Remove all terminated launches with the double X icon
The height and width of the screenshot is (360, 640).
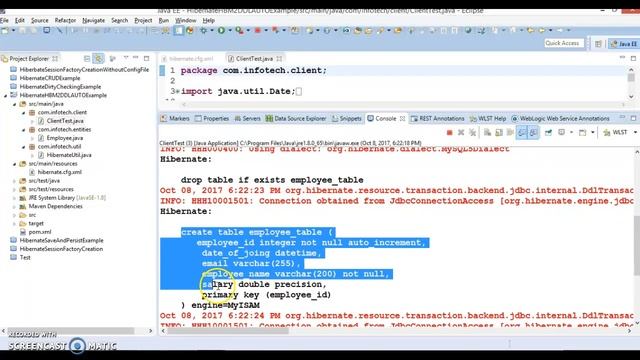click(472, 133)
